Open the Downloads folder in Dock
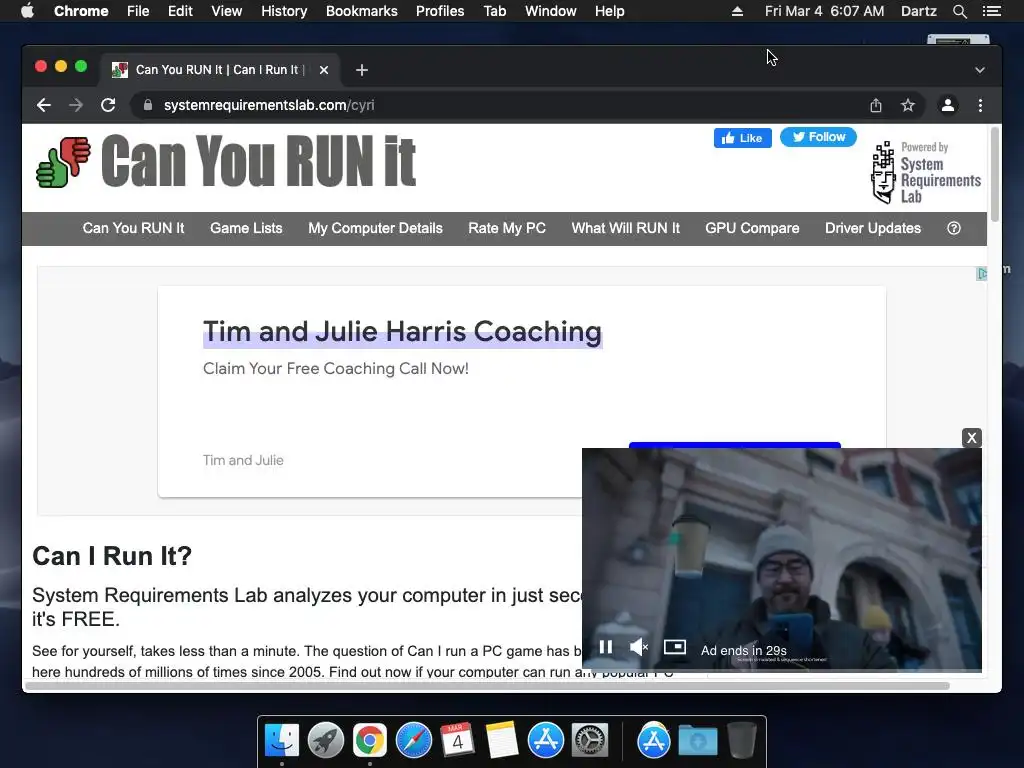This screenshot has height=768, width=1024. 697,741
